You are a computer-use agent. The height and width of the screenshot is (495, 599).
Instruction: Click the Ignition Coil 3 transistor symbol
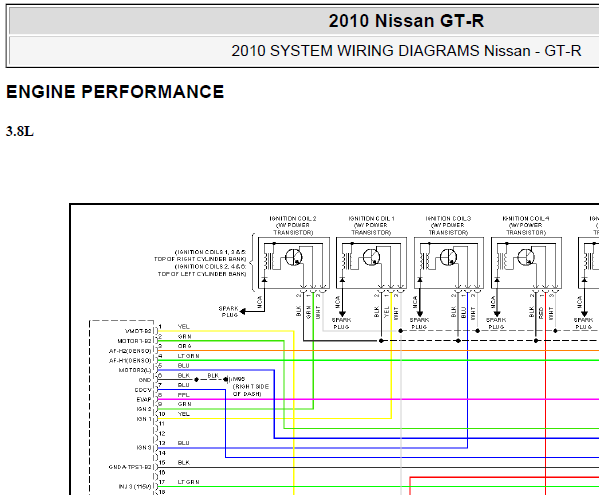coord(448,257)
